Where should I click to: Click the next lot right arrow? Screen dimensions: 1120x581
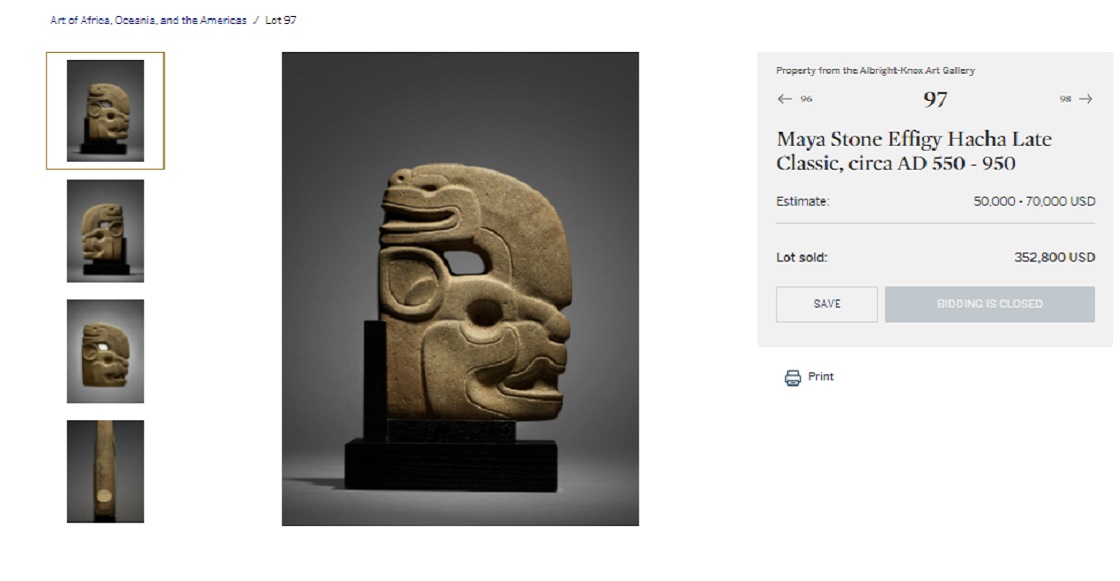(1086, 99)
